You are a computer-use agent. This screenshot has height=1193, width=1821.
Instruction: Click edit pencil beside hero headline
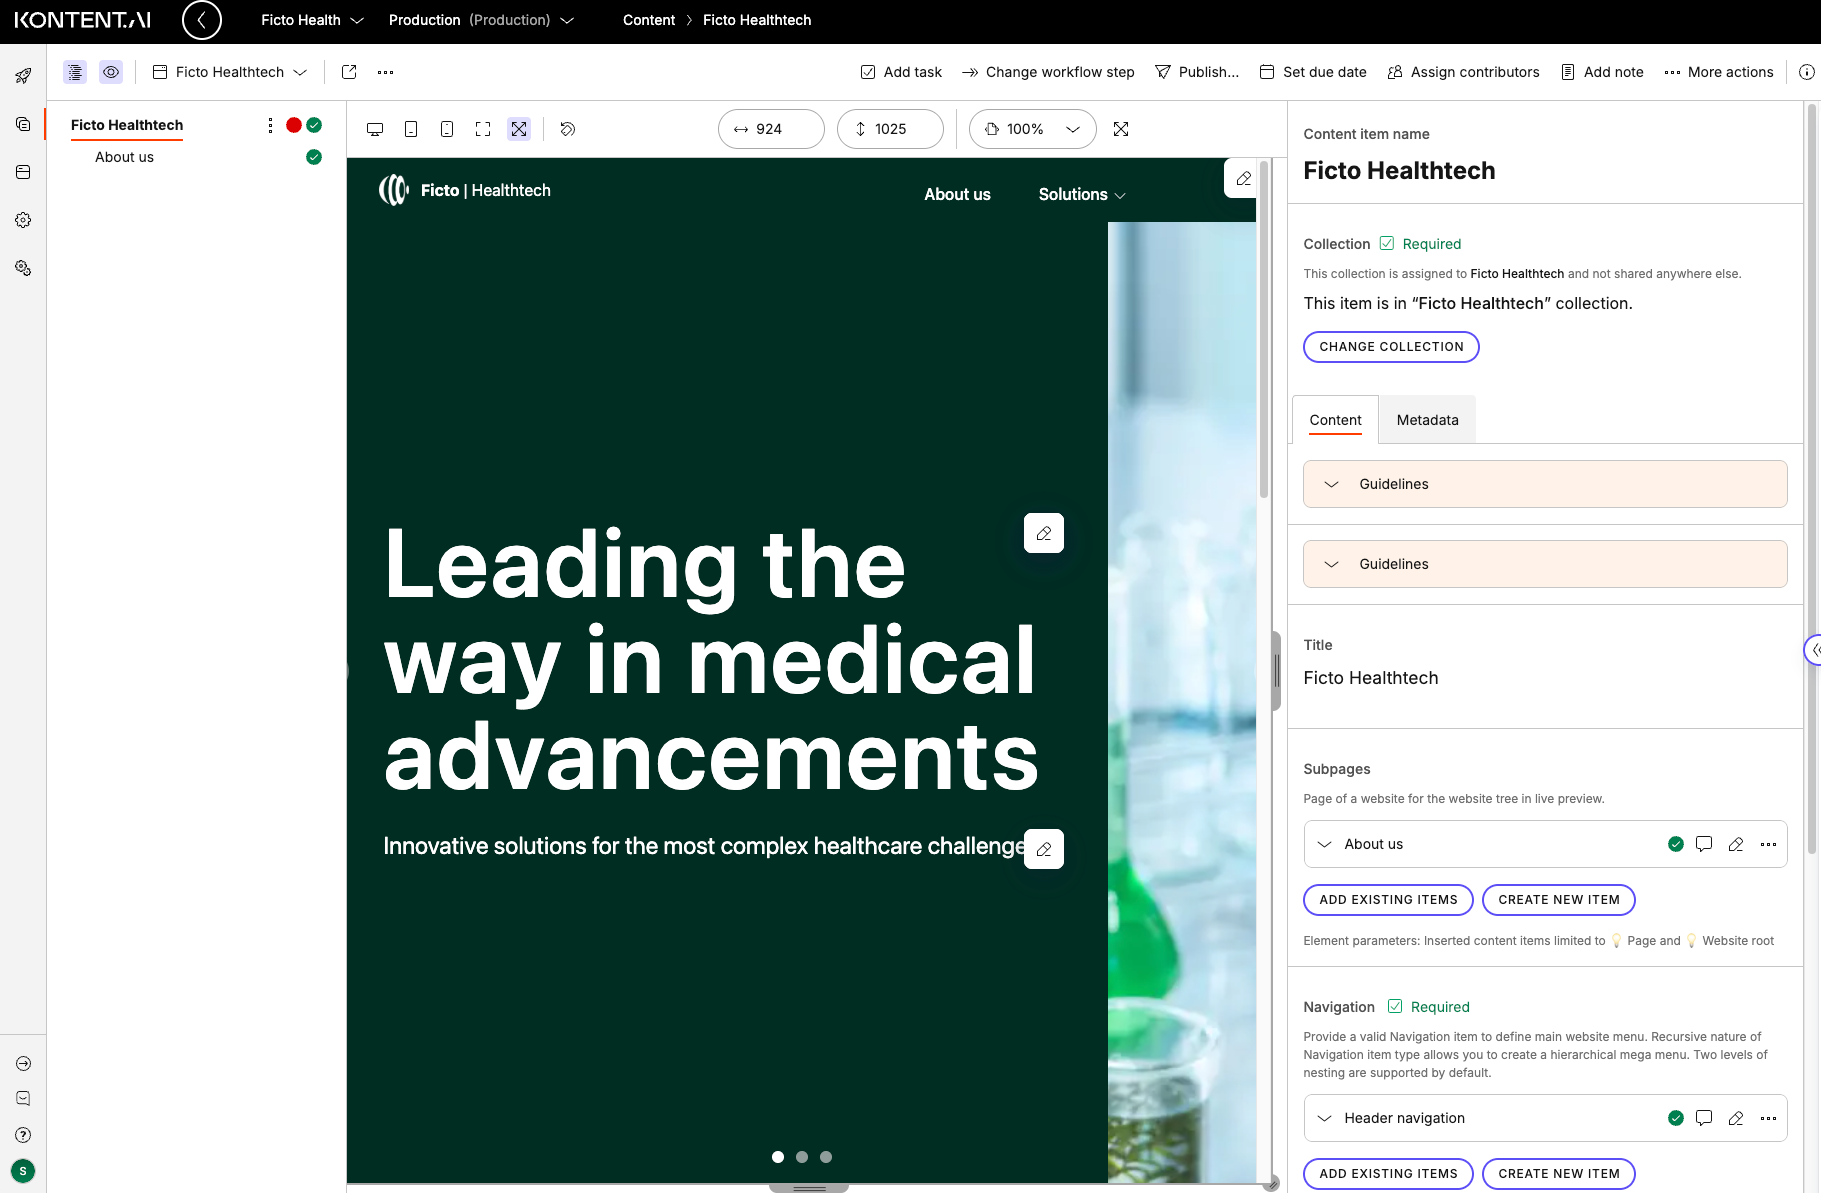pos(1044,533)
